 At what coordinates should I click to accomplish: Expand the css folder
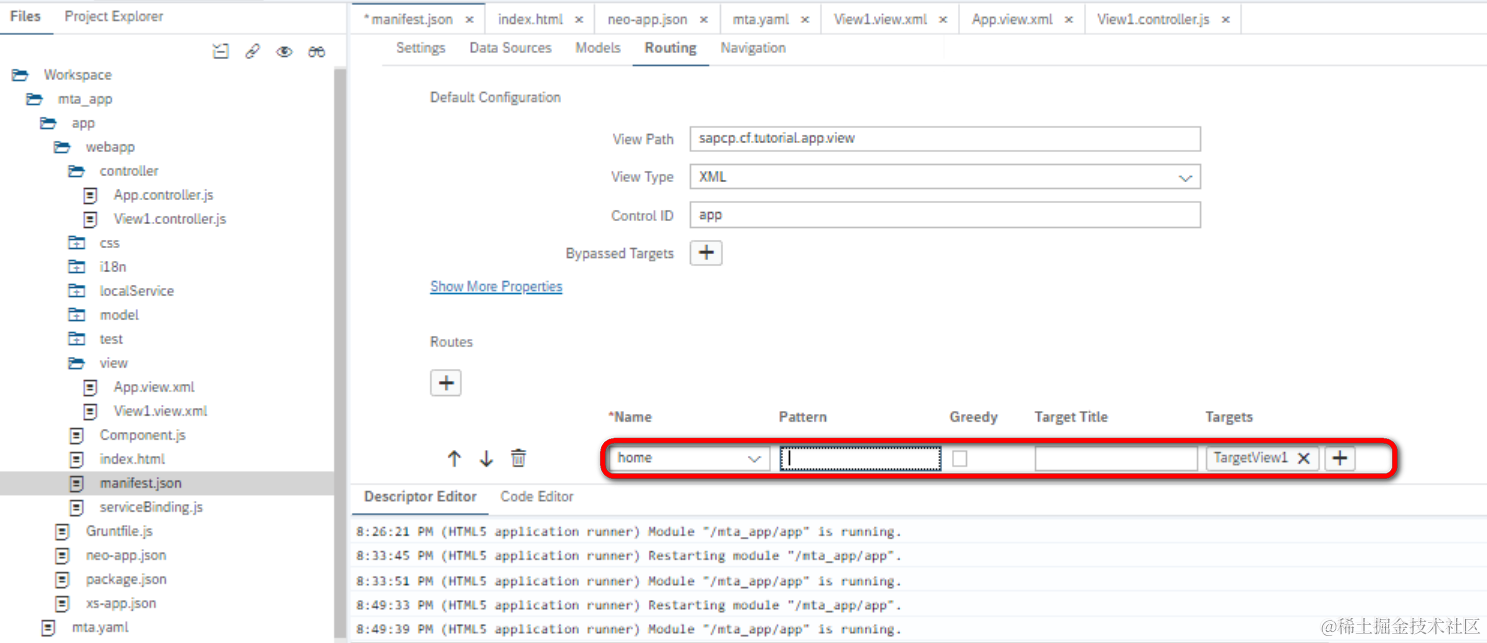point(76,243)
